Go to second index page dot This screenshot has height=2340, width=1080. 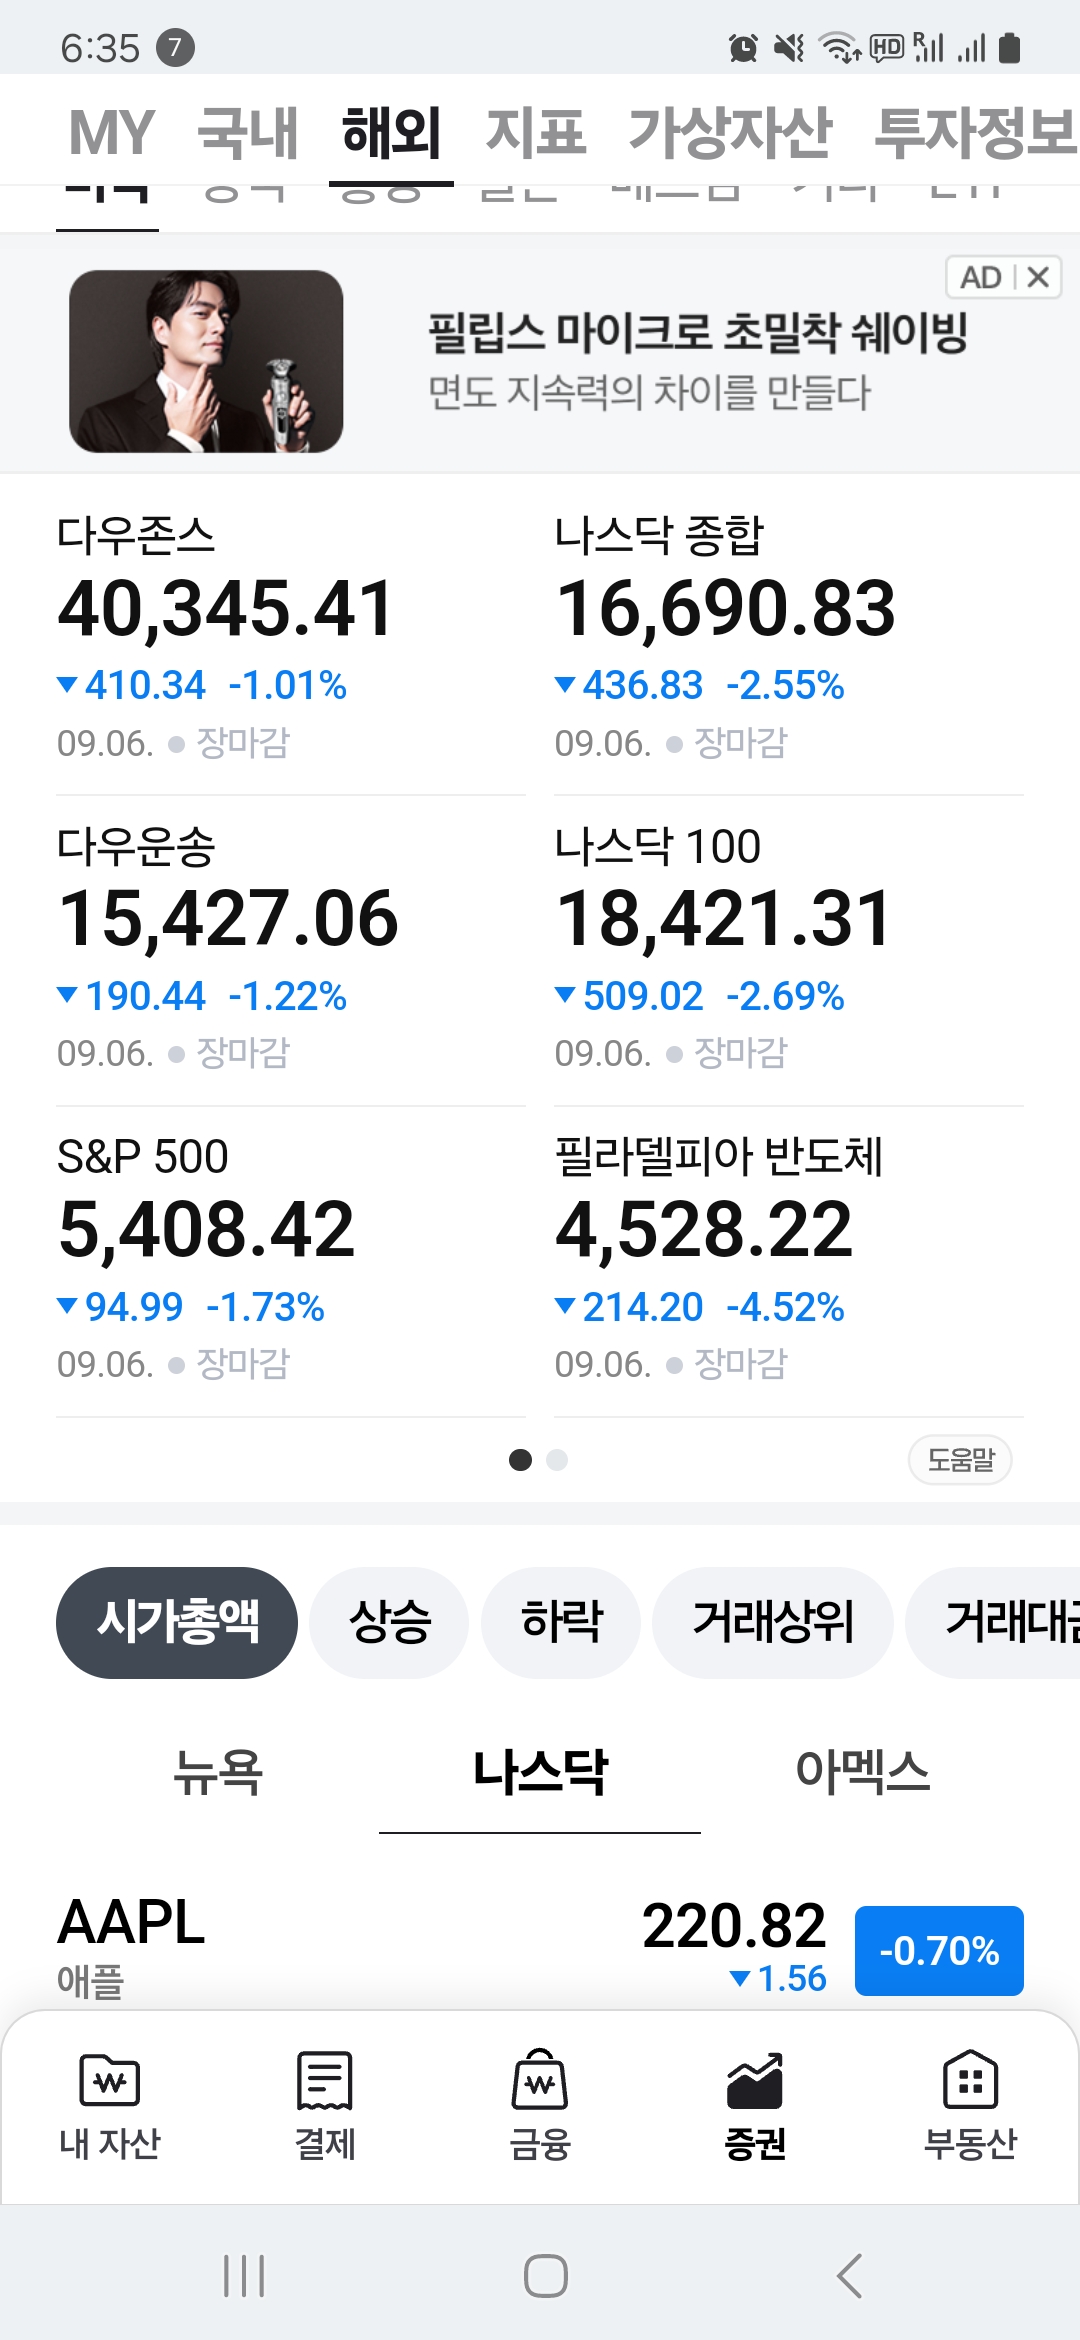(557, 1460)
